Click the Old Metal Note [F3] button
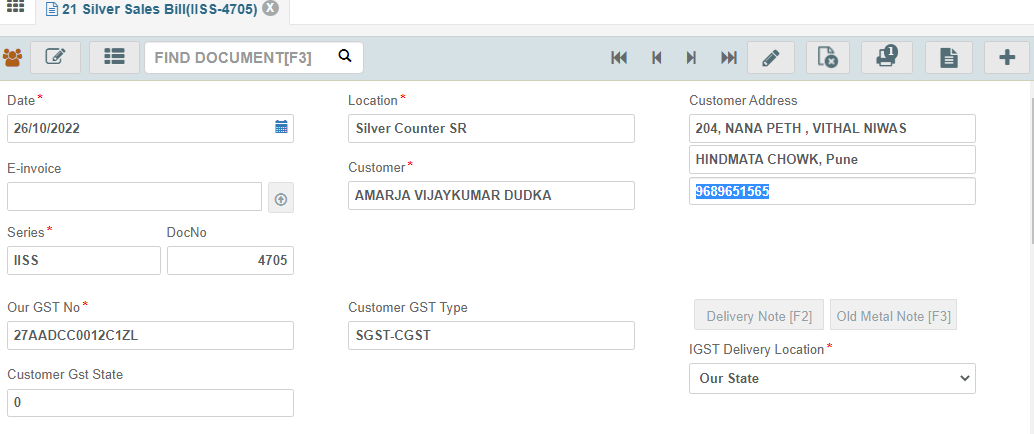 click(894, 315)
